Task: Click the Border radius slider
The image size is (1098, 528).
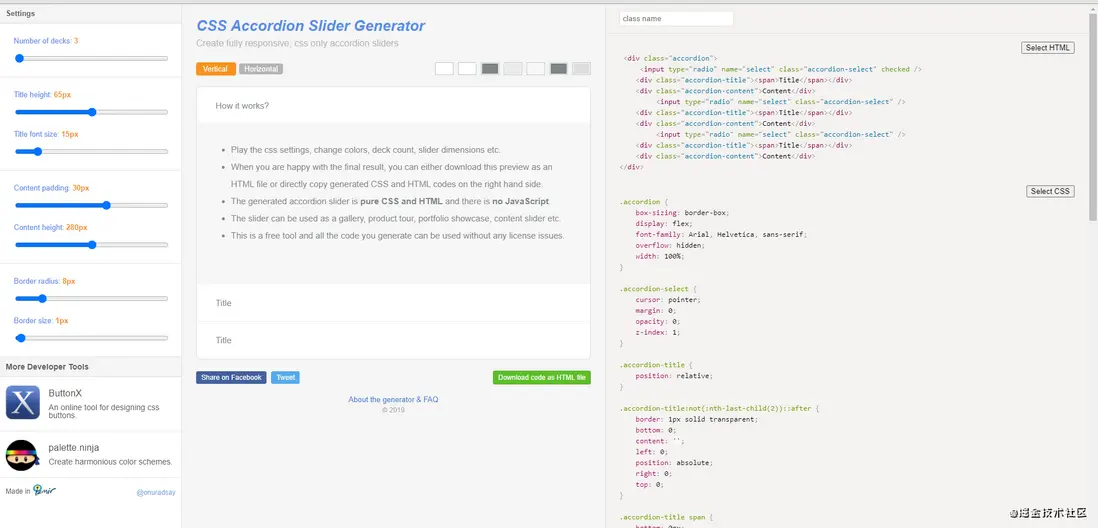Action: pos(91,298)
